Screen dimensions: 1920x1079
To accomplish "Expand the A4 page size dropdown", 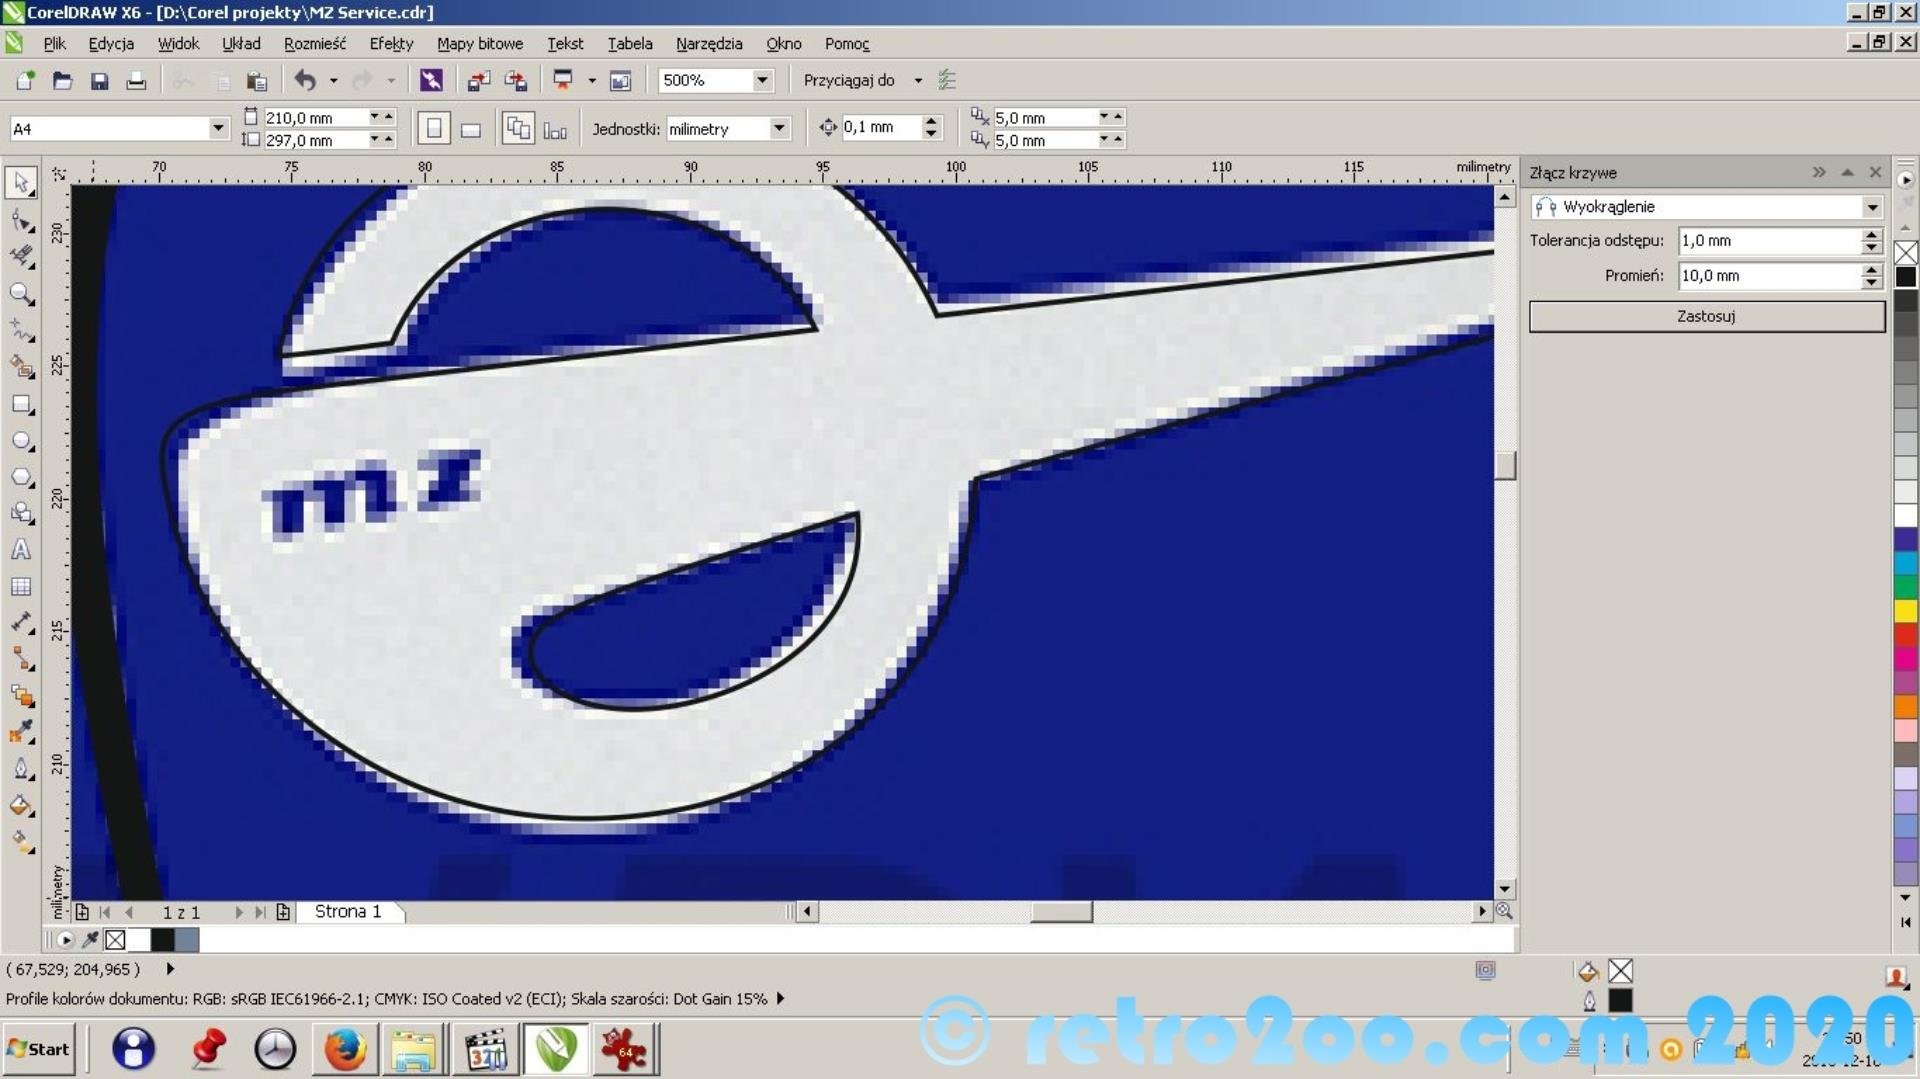I will (217, 128).
